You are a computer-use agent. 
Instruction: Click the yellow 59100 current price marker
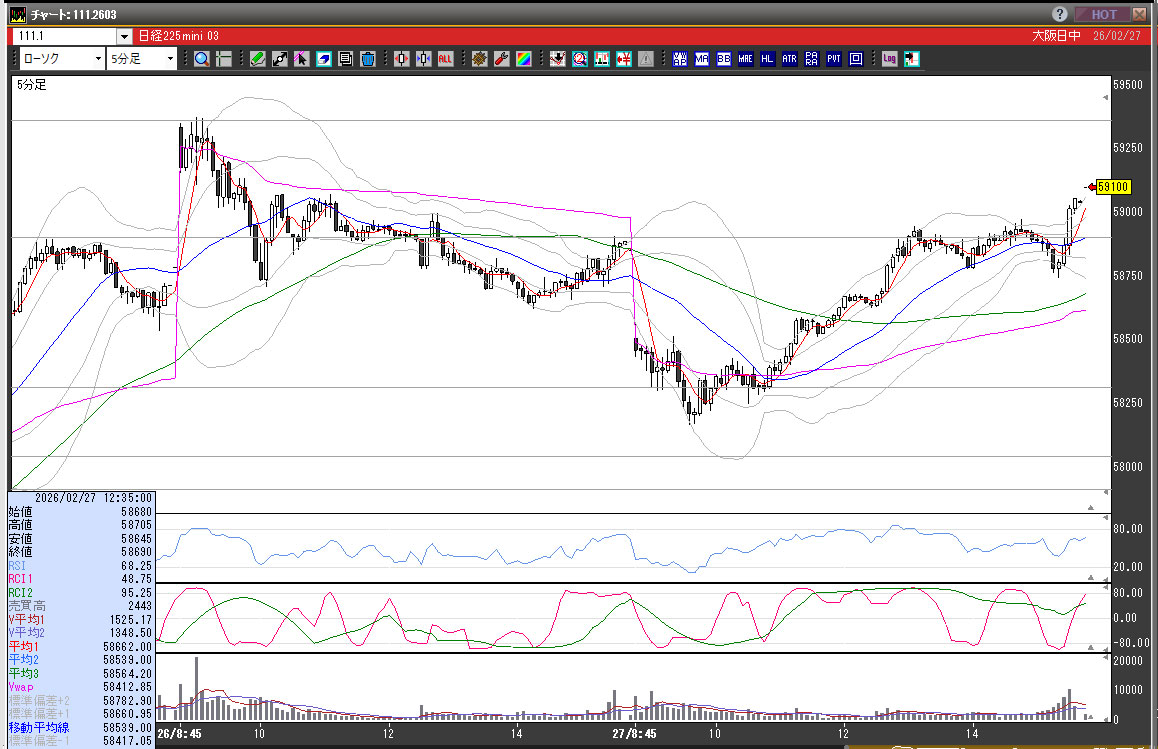pyautogui.click(x=1112, y=186)
